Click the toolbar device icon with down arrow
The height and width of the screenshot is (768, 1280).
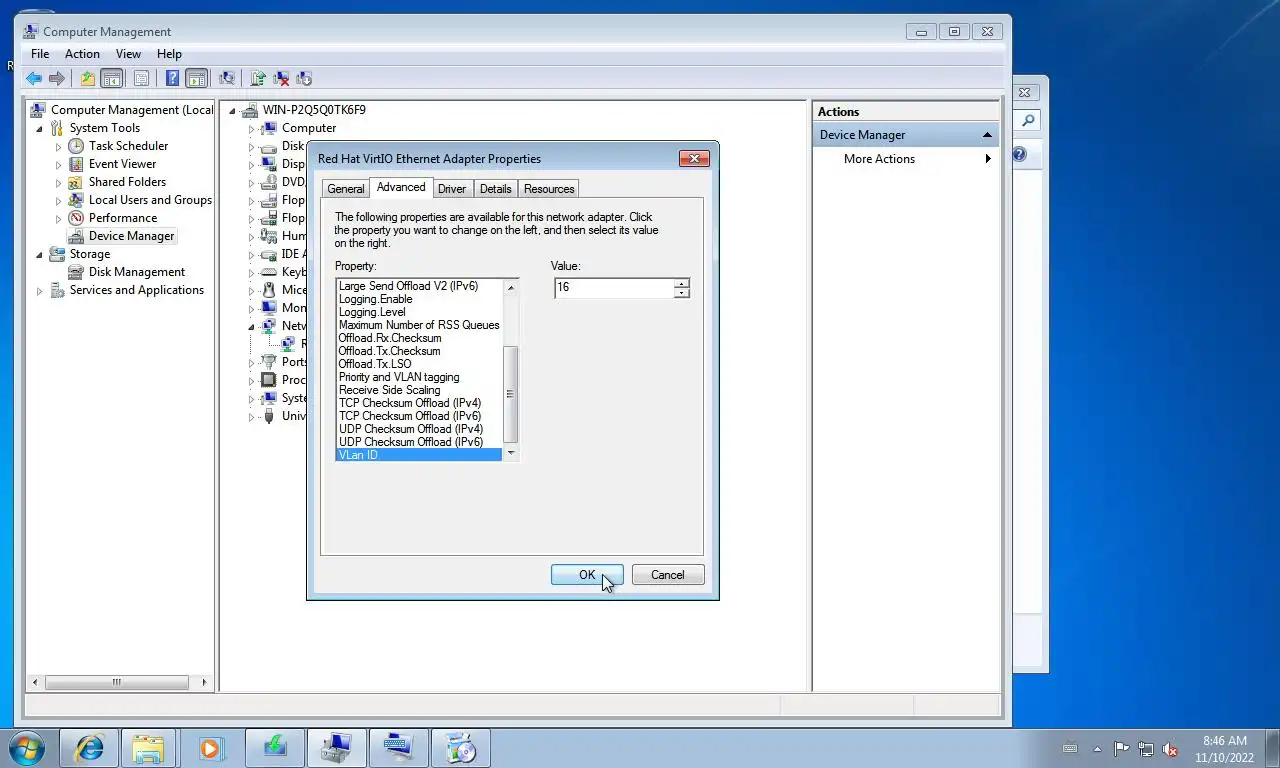click(x=304, y=78)
